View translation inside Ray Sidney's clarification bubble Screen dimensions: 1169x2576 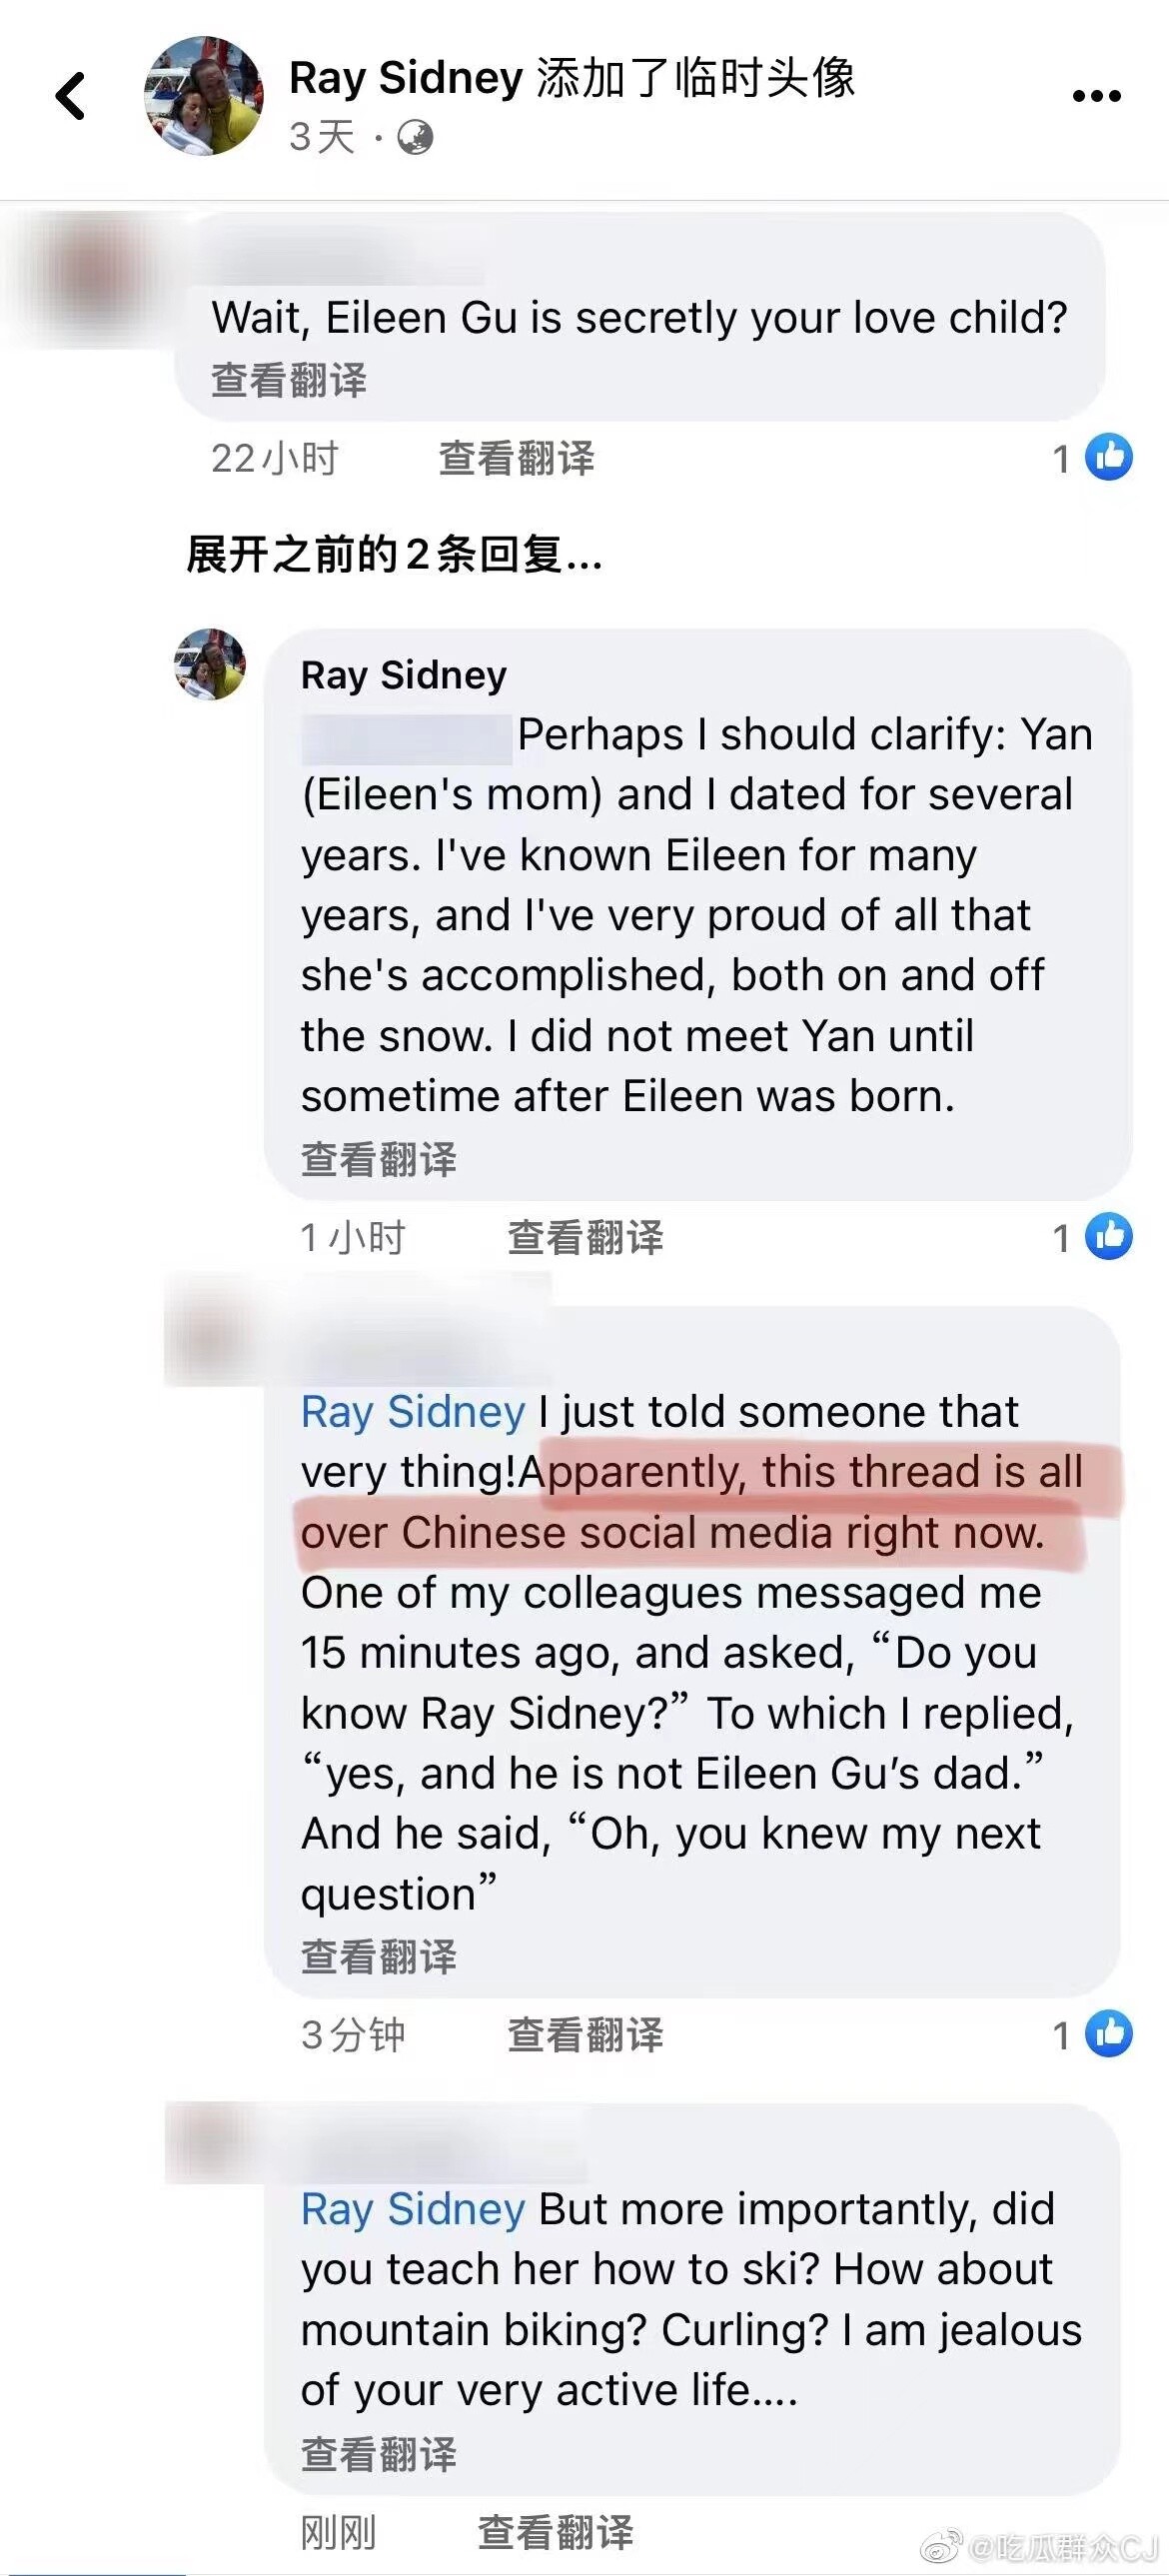pyautogui.click(x=379, y=1159)
